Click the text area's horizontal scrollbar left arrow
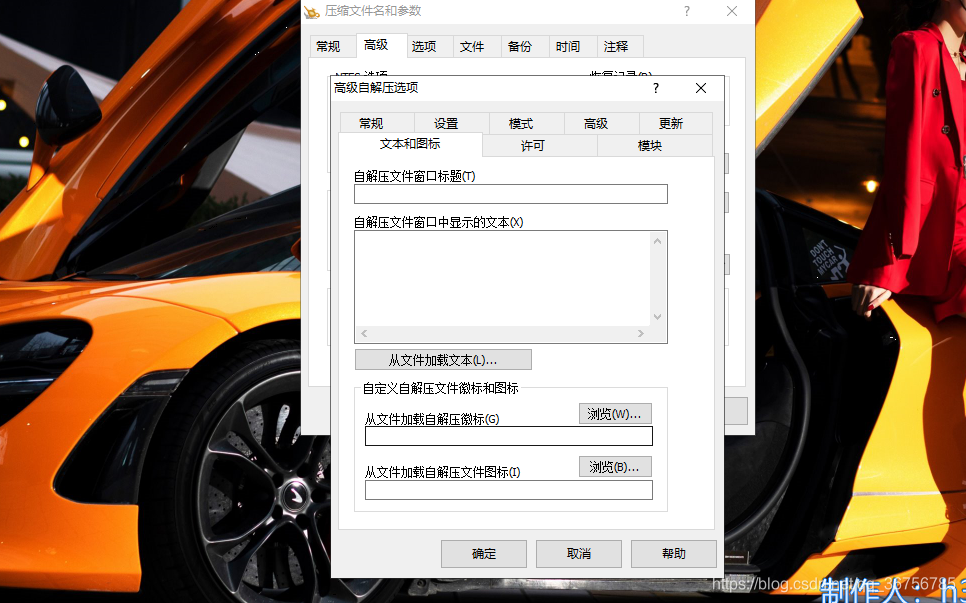 click(364, 333)
